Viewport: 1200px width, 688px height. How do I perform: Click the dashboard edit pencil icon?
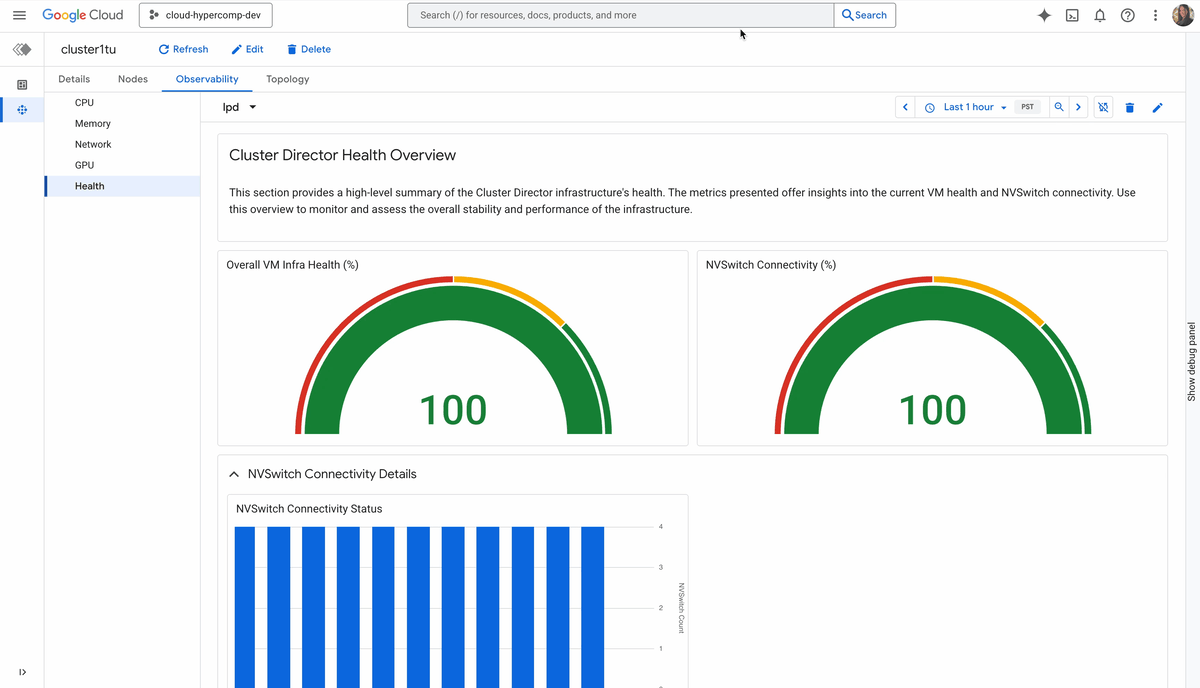coord(1157,107)
